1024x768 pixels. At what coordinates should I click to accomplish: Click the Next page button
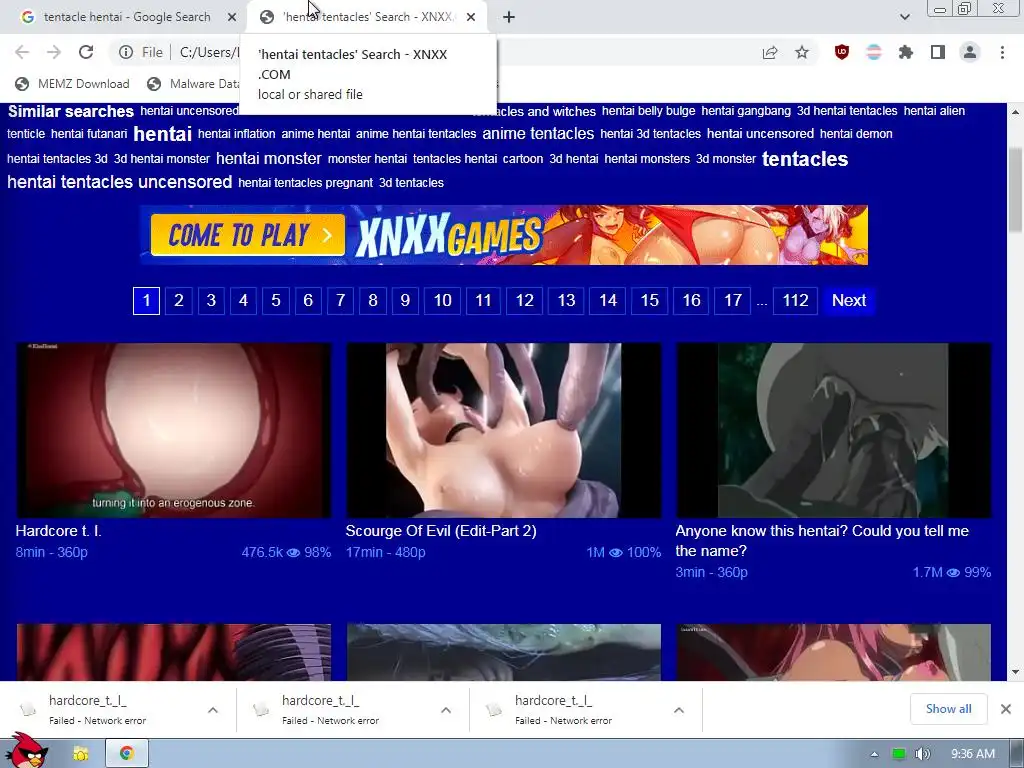pyautogui.click(x=849, y=300)
